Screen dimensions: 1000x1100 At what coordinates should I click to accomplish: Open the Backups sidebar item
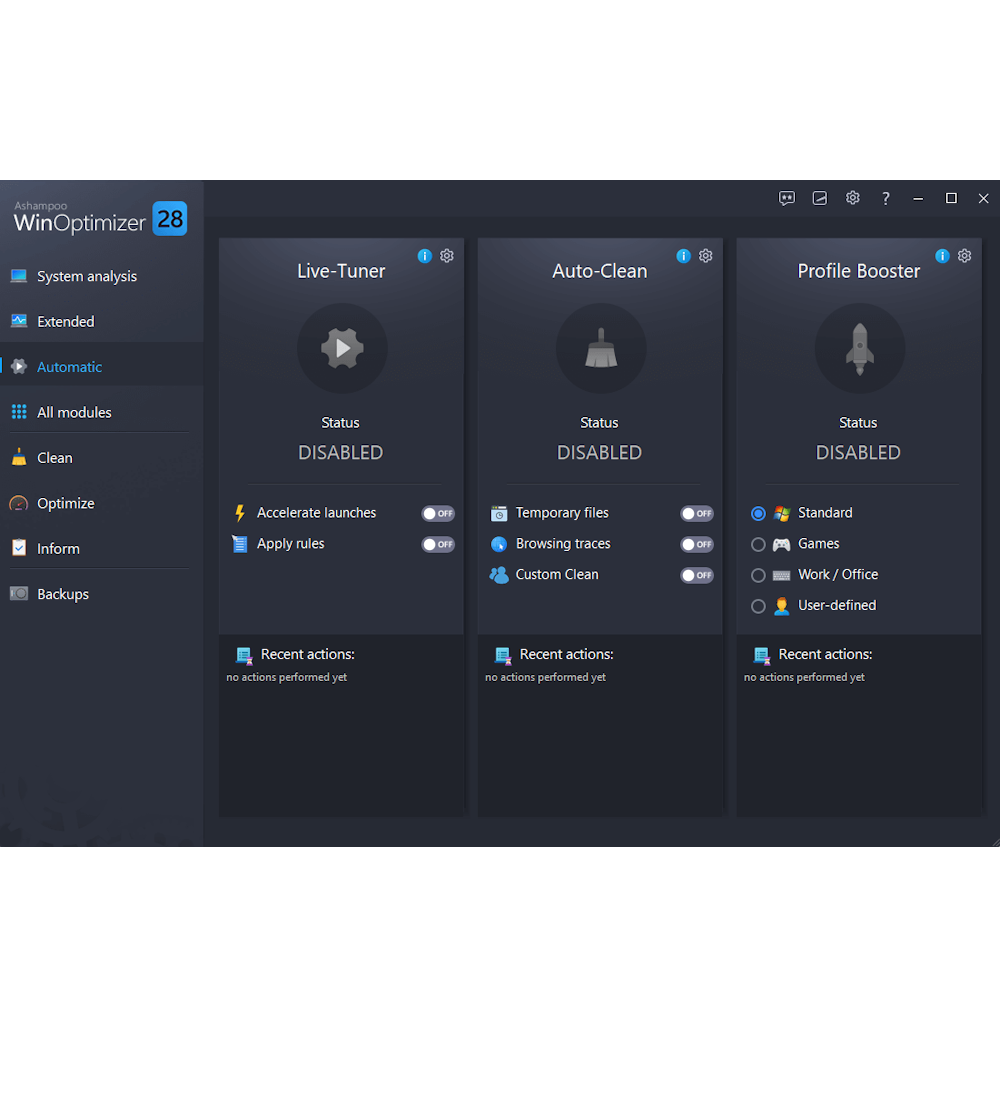[63, 594]
